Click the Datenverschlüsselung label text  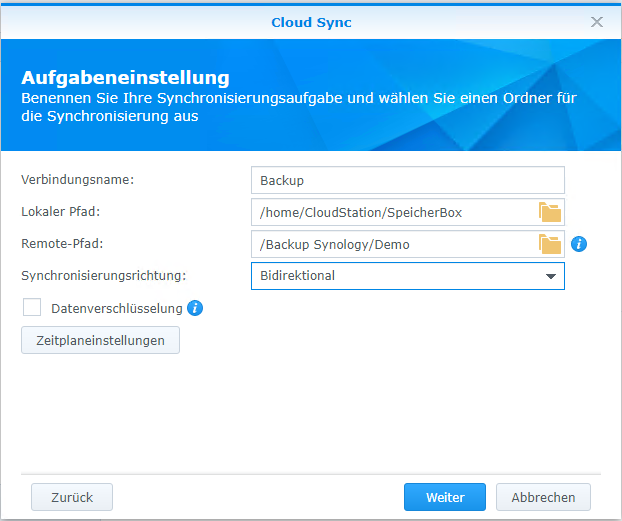pos(116,308)
